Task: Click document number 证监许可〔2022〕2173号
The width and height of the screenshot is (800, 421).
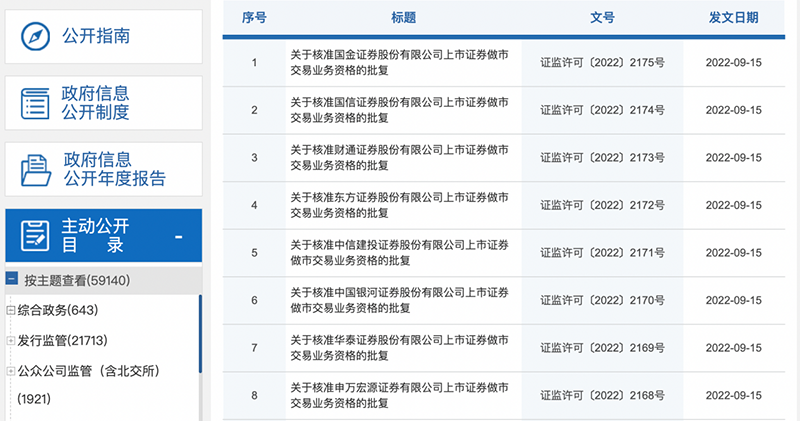Action: pos(603,158)
